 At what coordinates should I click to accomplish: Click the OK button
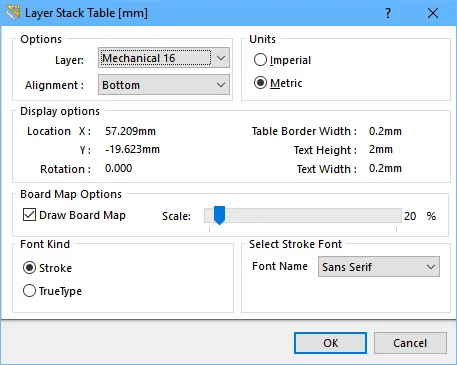[x=330, y=343]
